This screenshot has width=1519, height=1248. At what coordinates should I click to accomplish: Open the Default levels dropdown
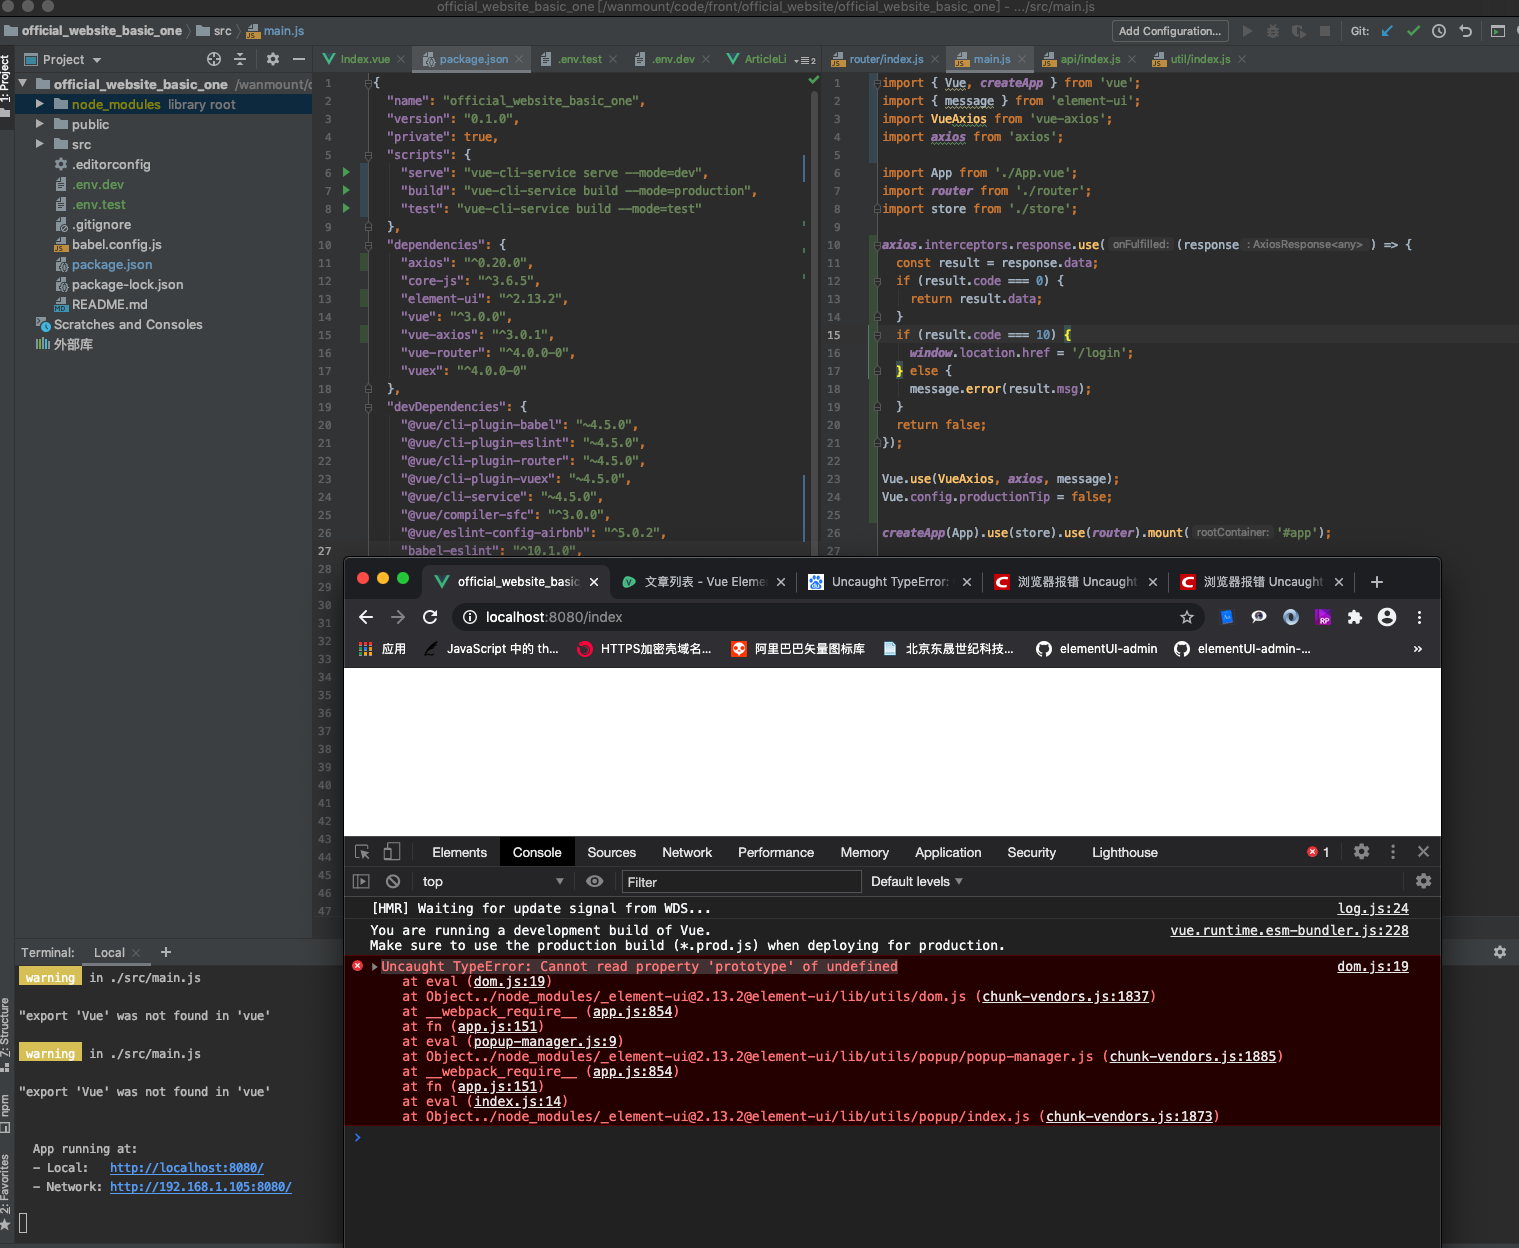(917, 881)
